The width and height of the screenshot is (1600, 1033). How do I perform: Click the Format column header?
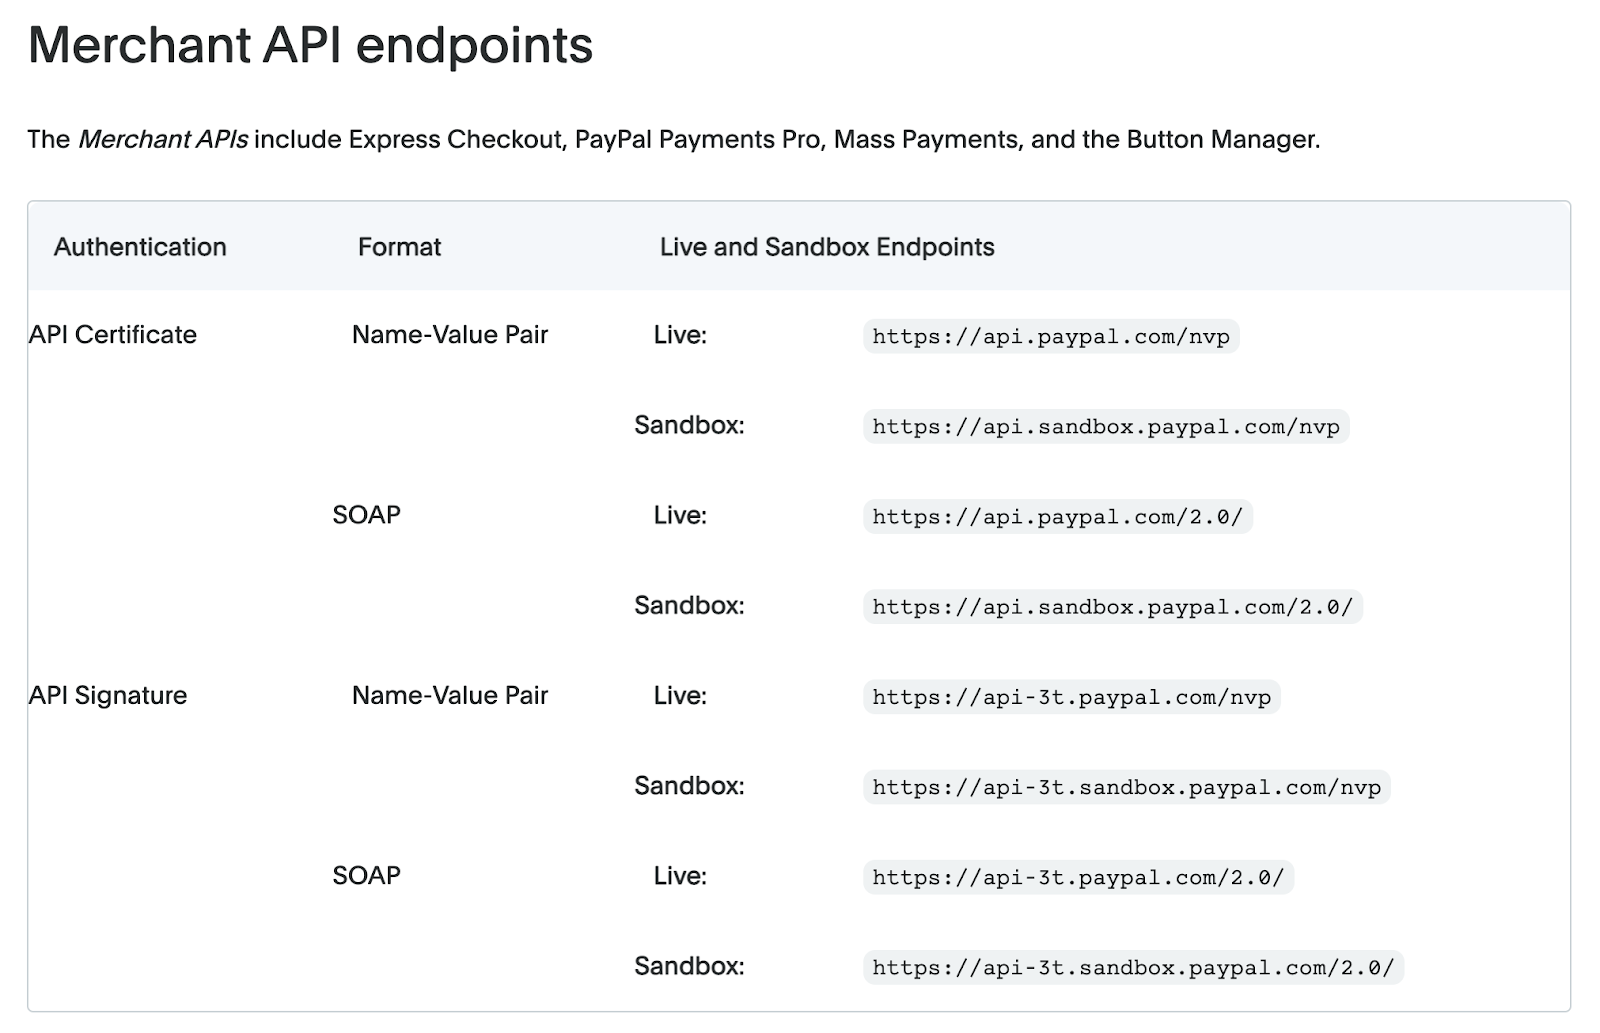point(399,247)
